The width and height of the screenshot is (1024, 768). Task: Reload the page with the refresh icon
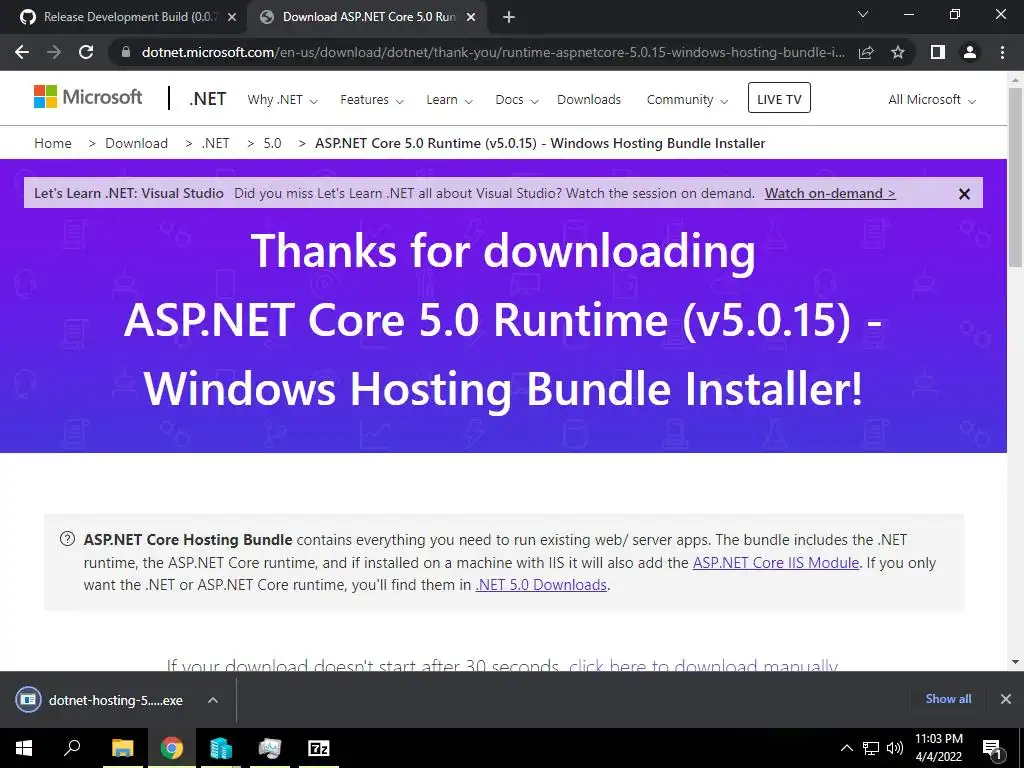[86, 52]
